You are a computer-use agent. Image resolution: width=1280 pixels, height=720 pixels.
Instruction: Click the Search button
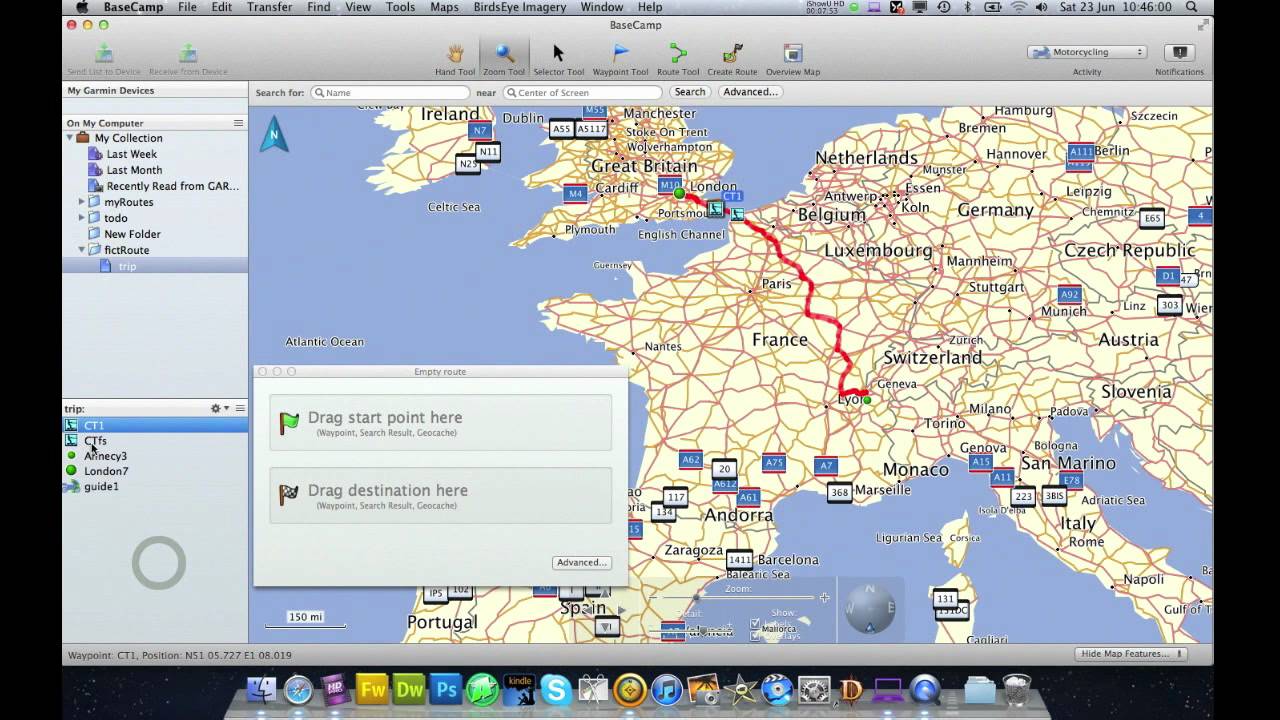[x=690, y=92]
